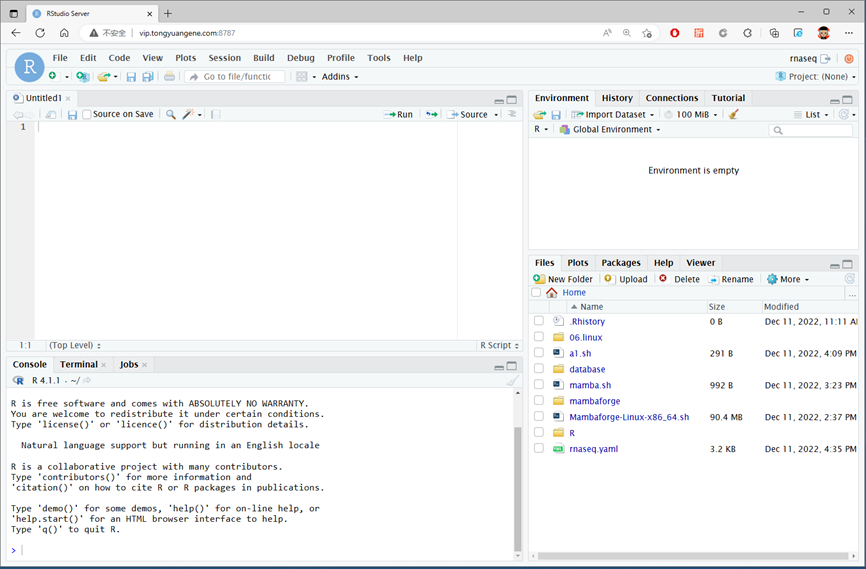Save current document from main toolbar
This screenshot has width=866, height=569.
pyautogui.click(x=131, y=77)
